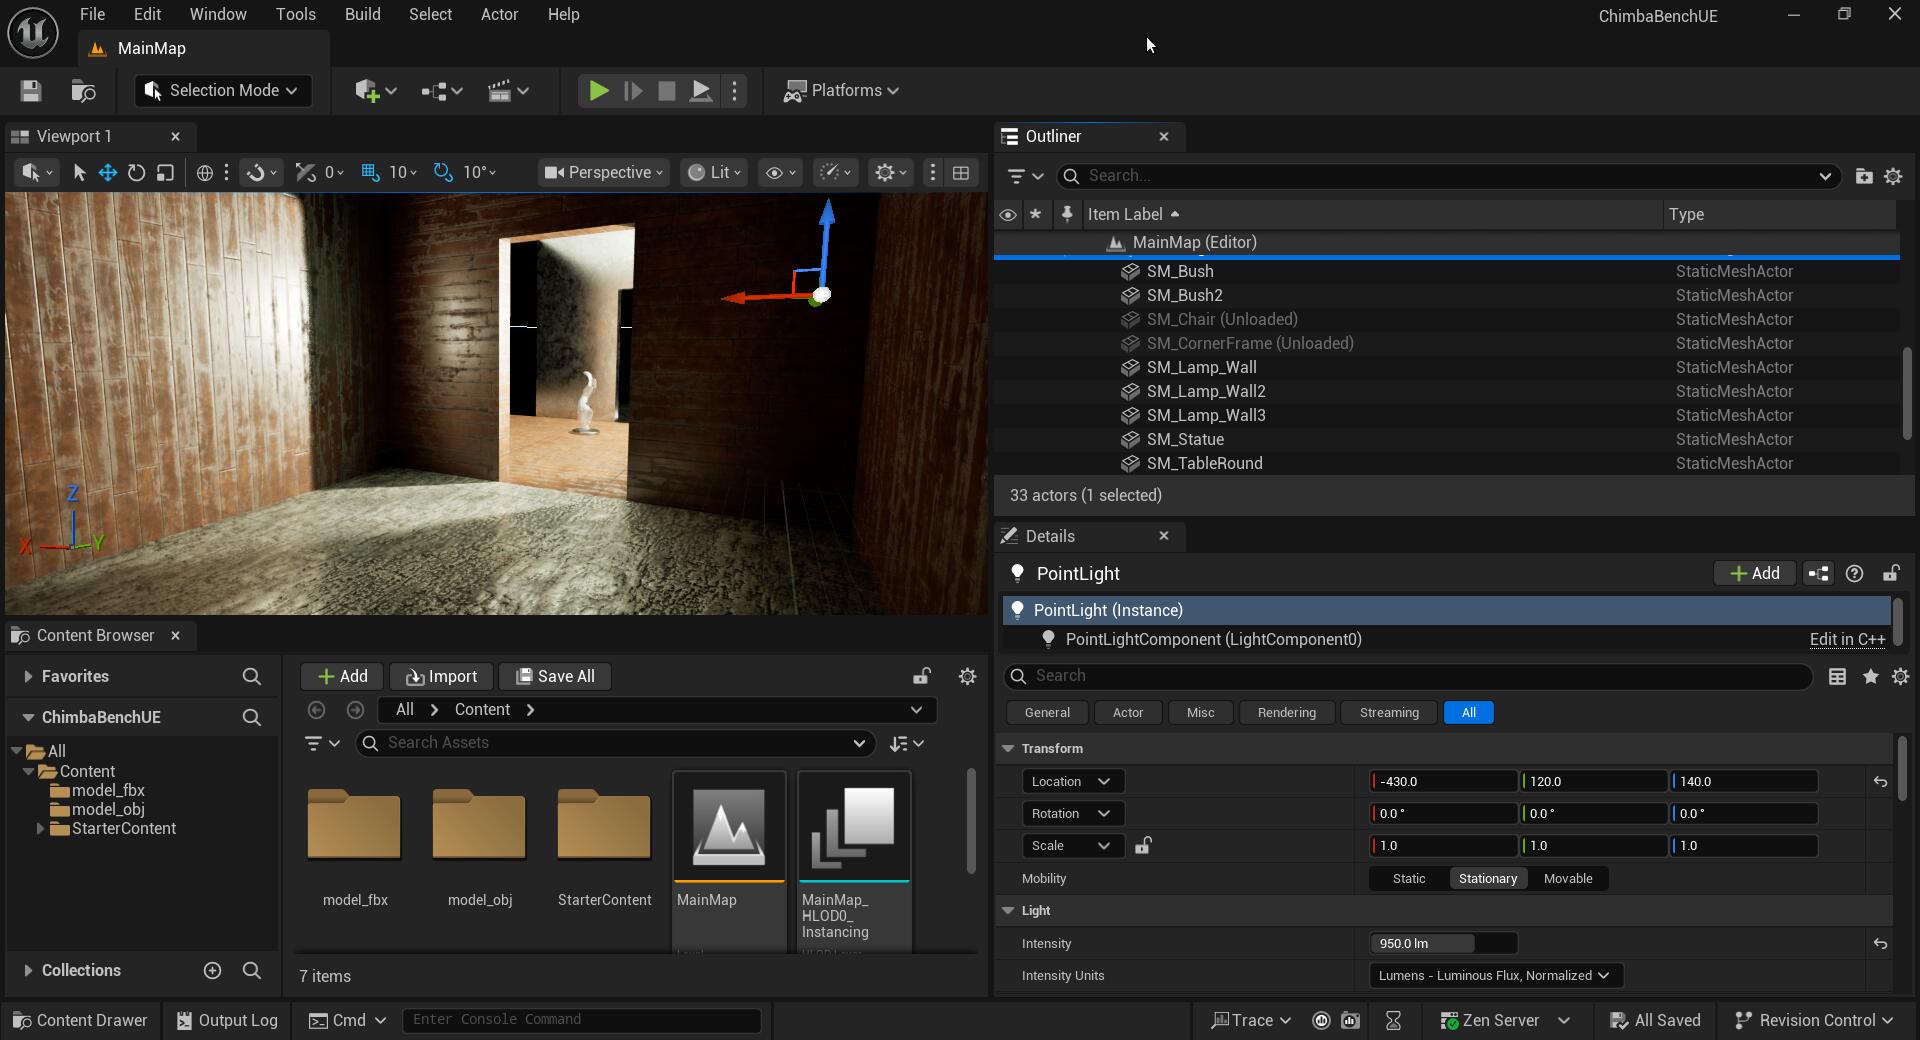
Task: Reset Intensity value to default arrow
Action: pos(1880,944)
